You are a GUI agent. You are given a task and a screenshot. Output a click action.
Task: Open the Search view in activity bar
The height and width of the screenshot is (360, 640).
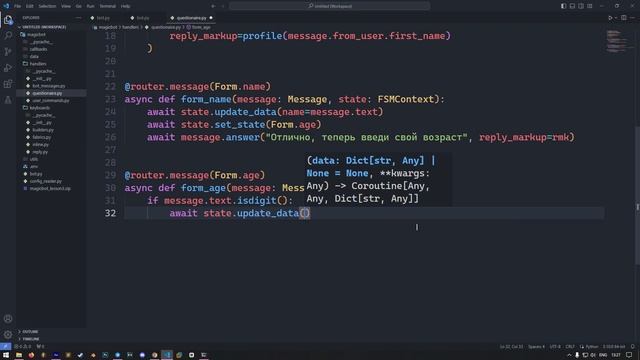click(x=8, y=36)
